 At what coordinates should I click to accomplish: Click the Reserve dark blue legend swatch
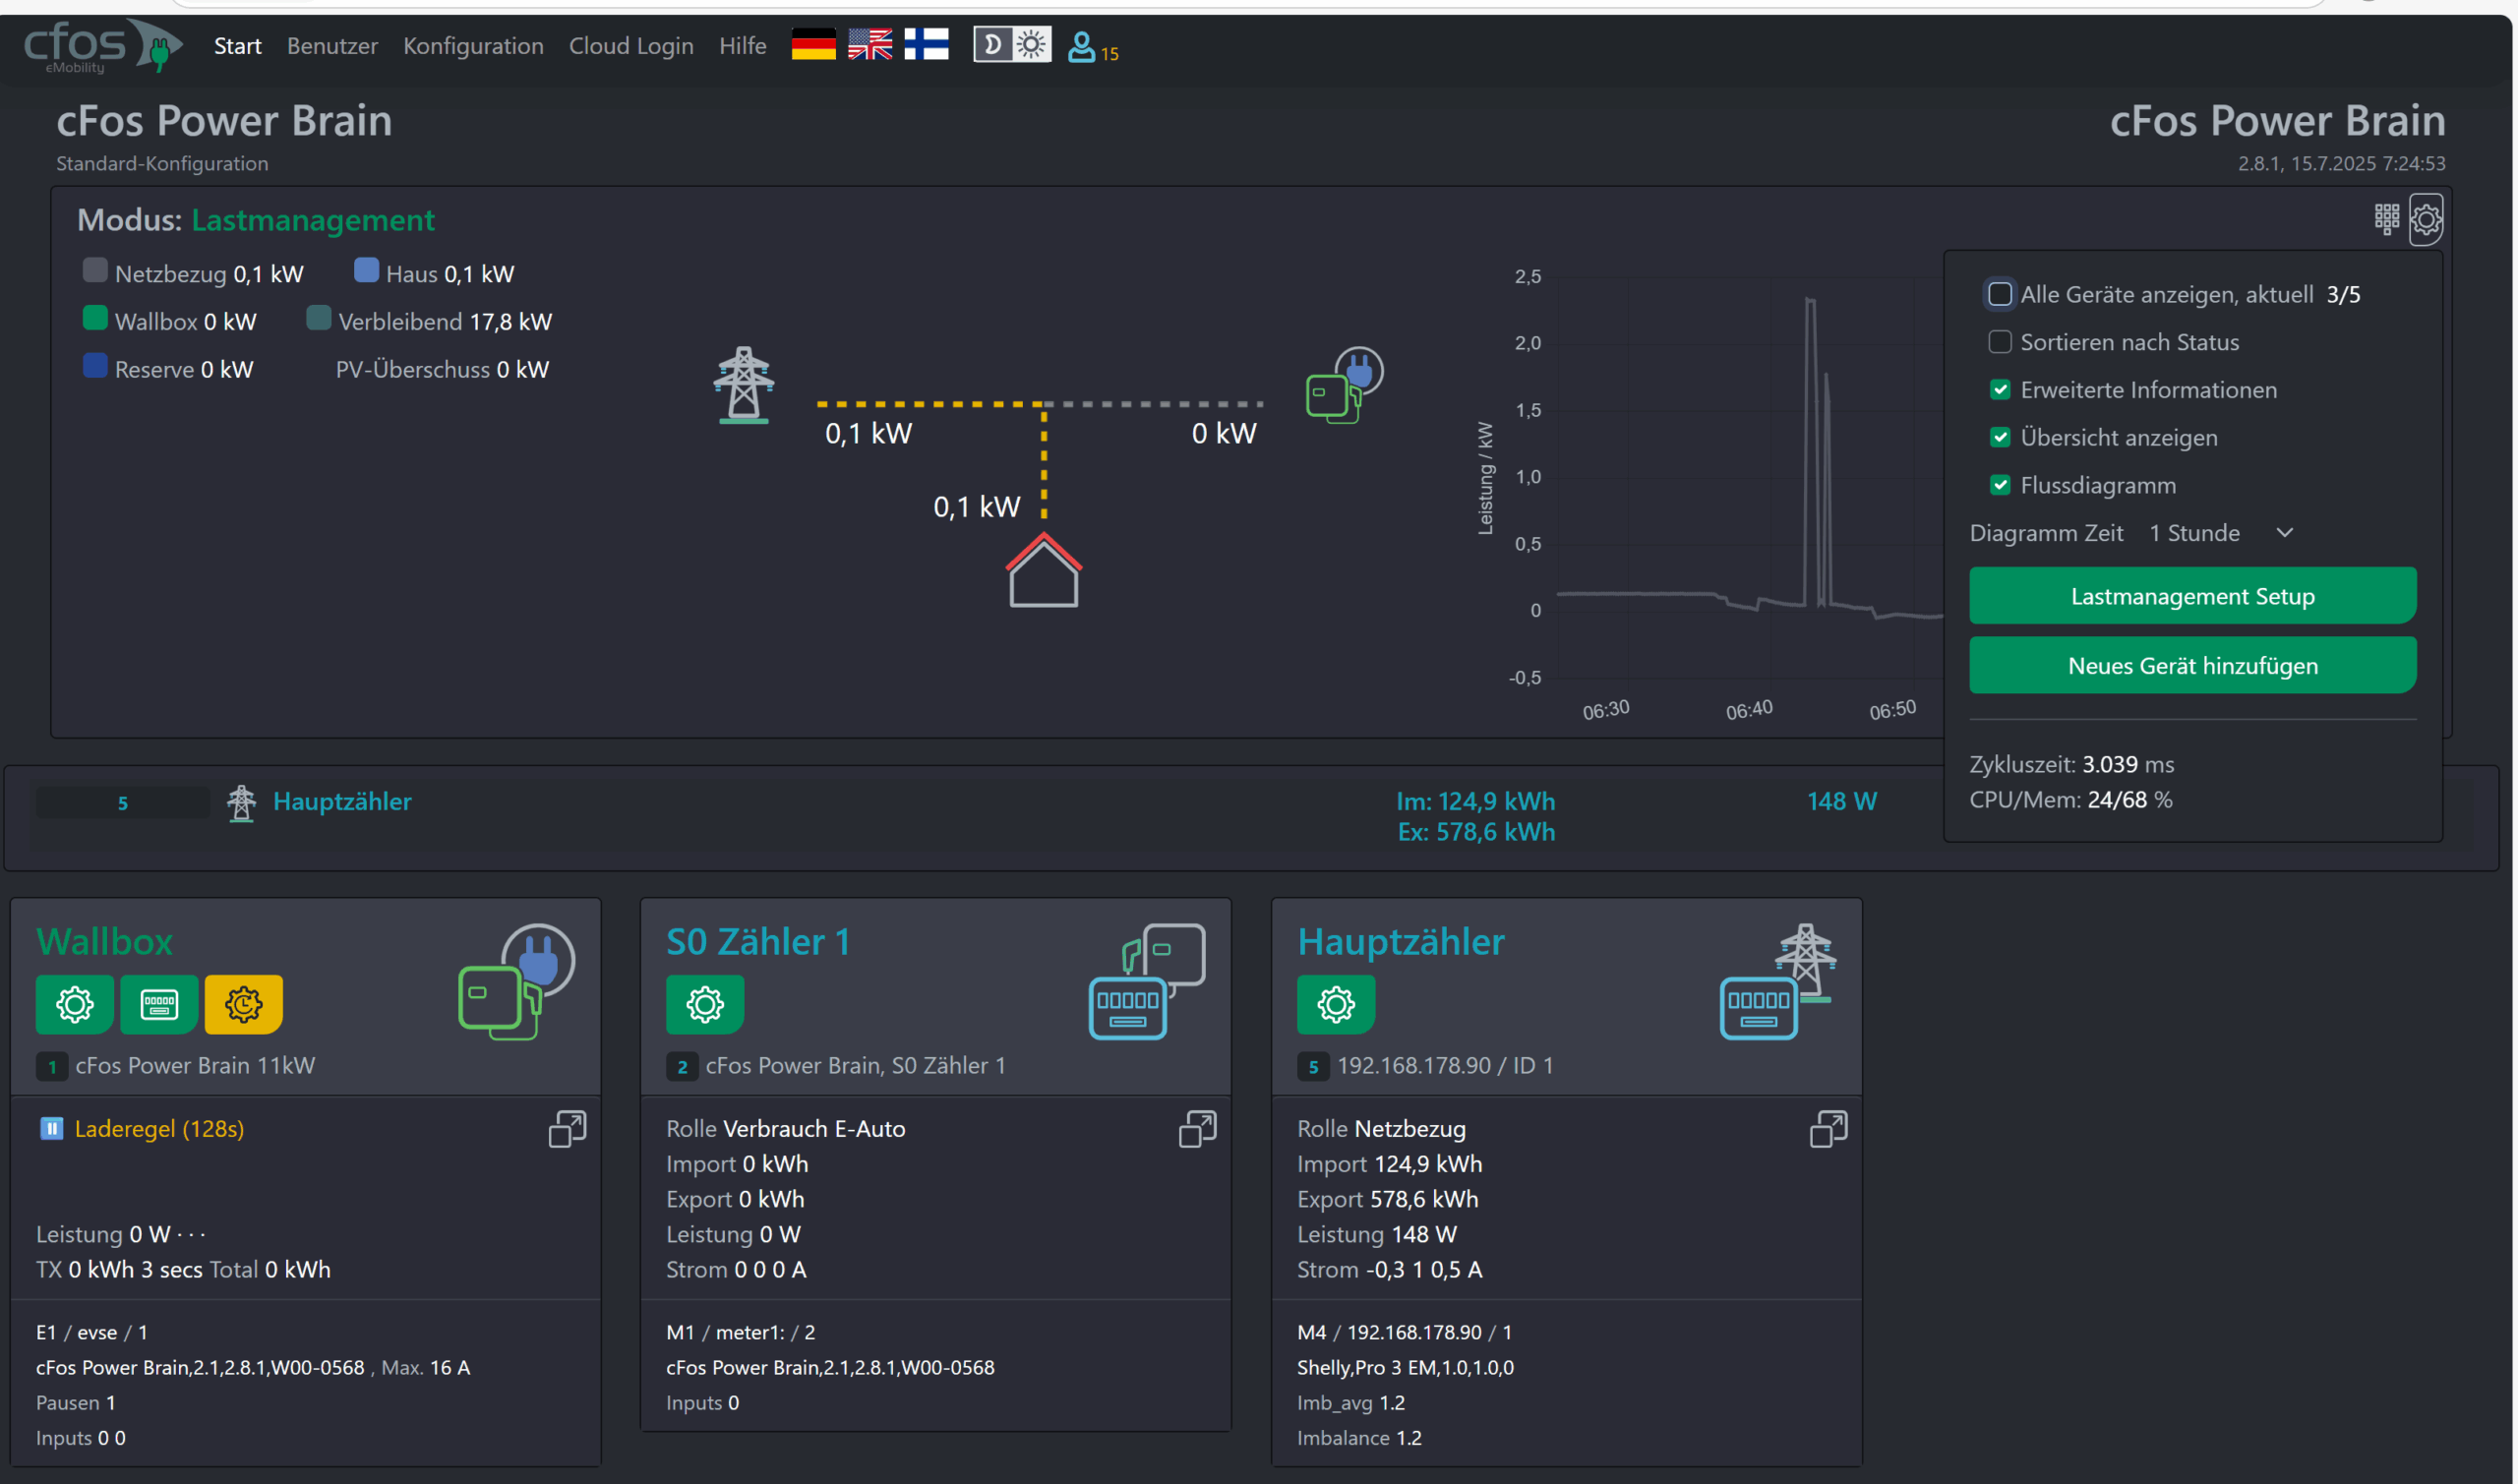95,366
